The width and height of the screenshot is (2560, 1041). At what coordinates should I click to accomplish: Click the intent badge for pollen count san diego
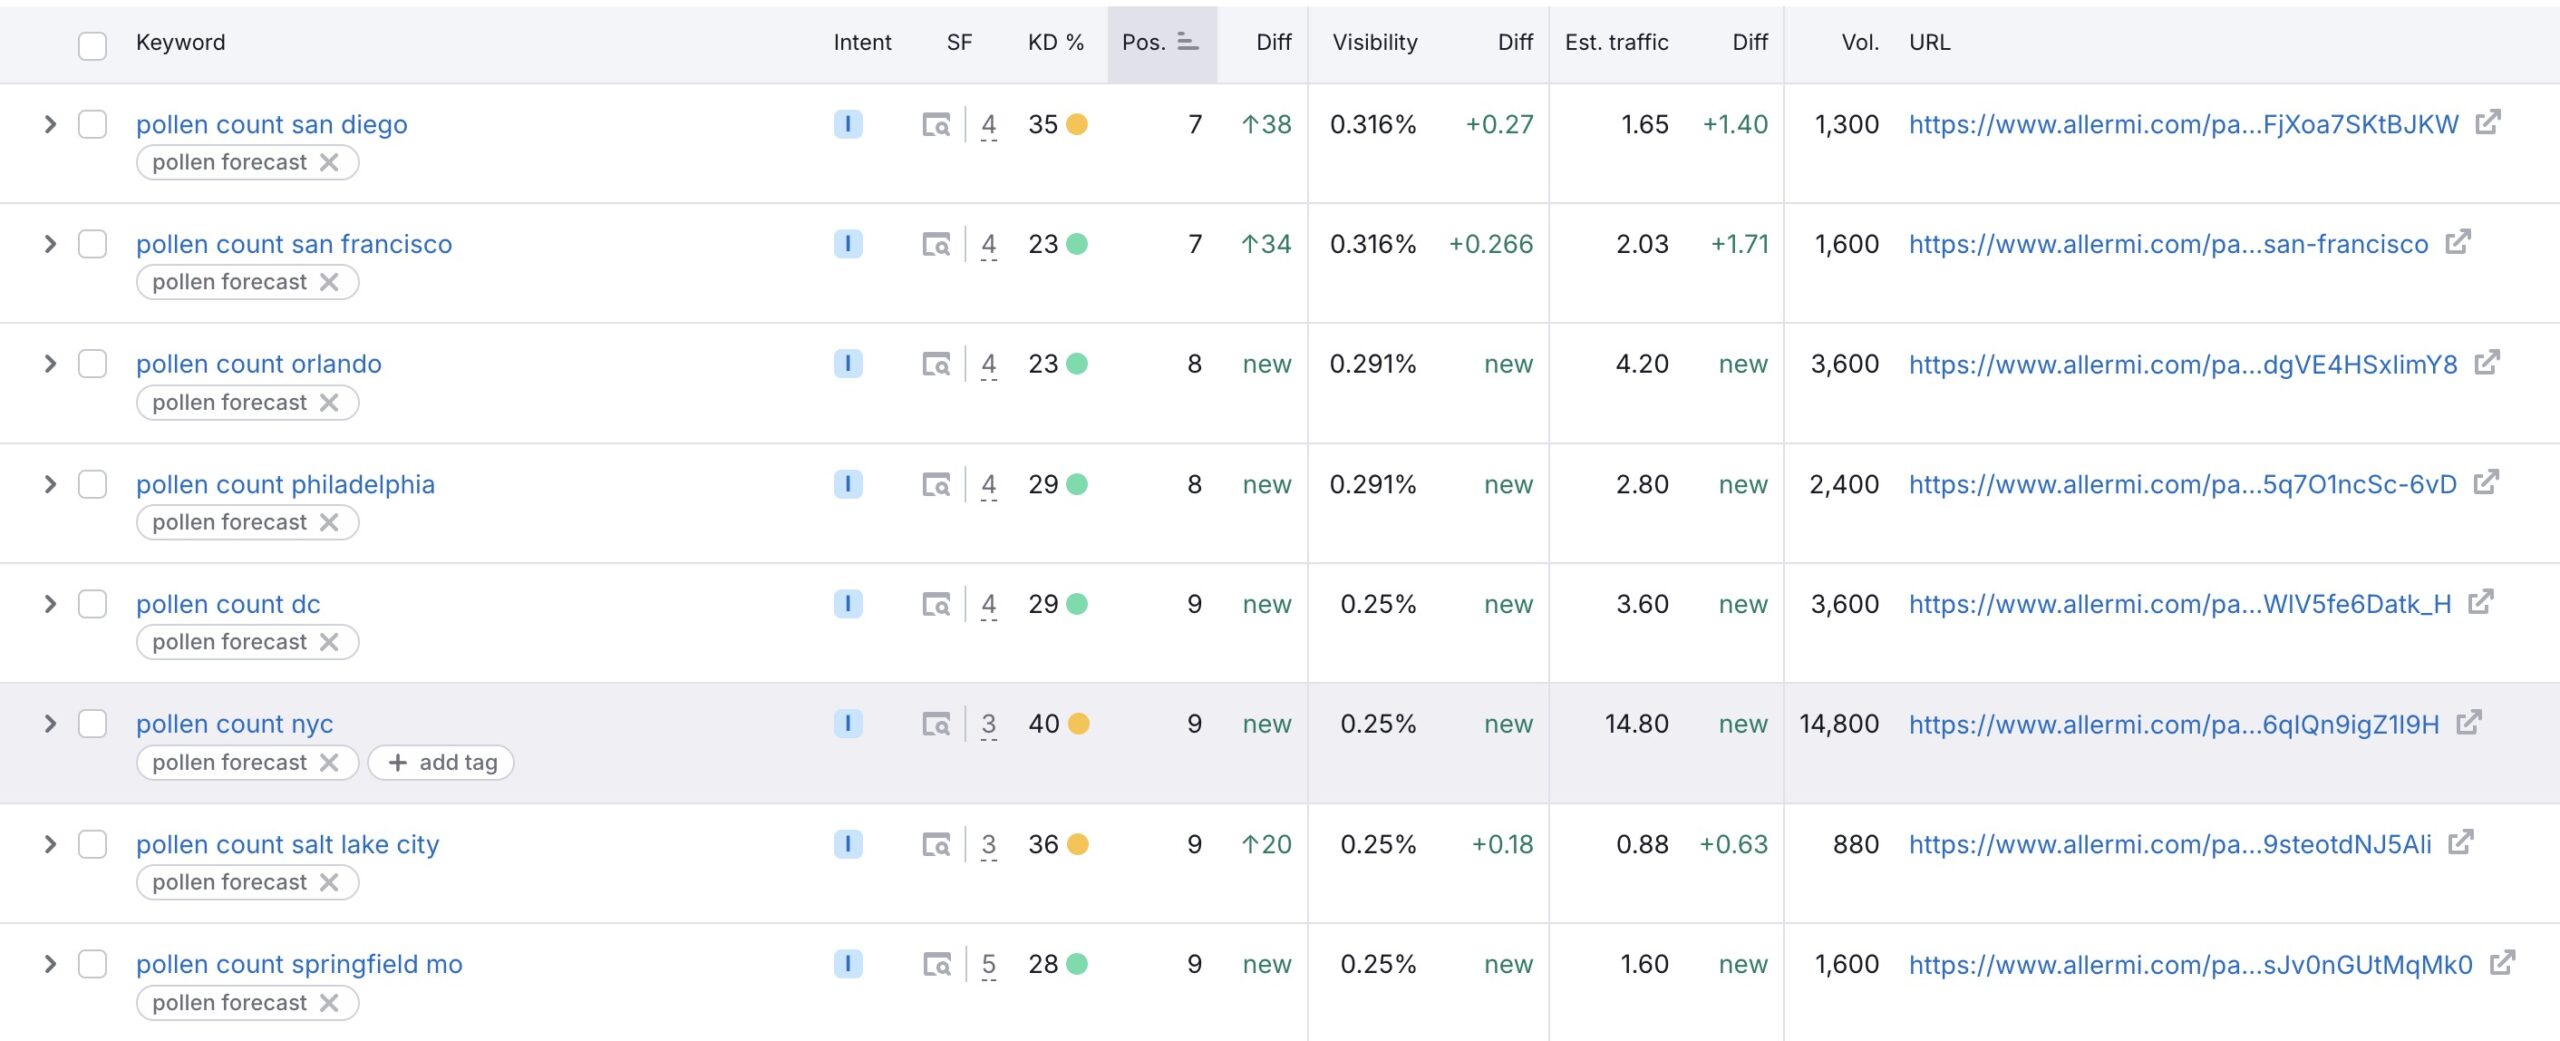pyautogui.click(x=848, y=124)
